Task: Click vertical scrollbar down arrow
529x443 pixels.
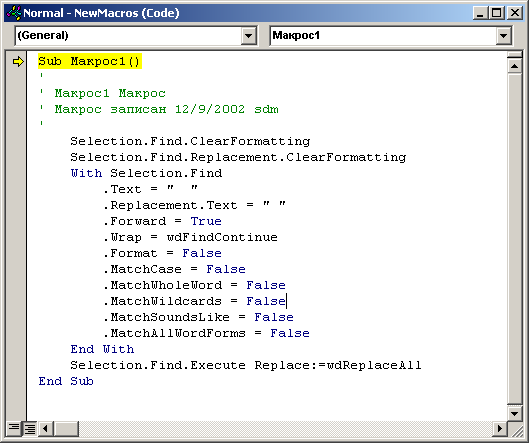Action: (514, 413)
